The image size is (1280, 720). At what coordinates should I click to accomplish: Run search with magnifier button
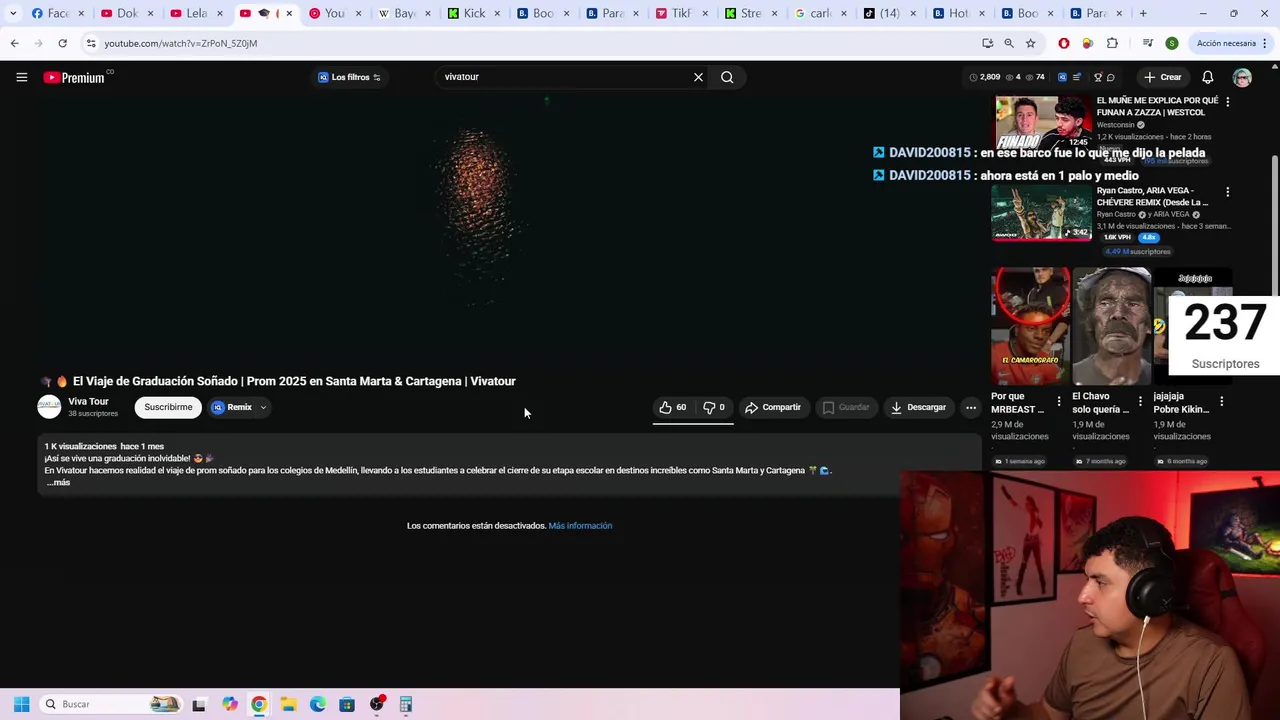pos(727,77)
